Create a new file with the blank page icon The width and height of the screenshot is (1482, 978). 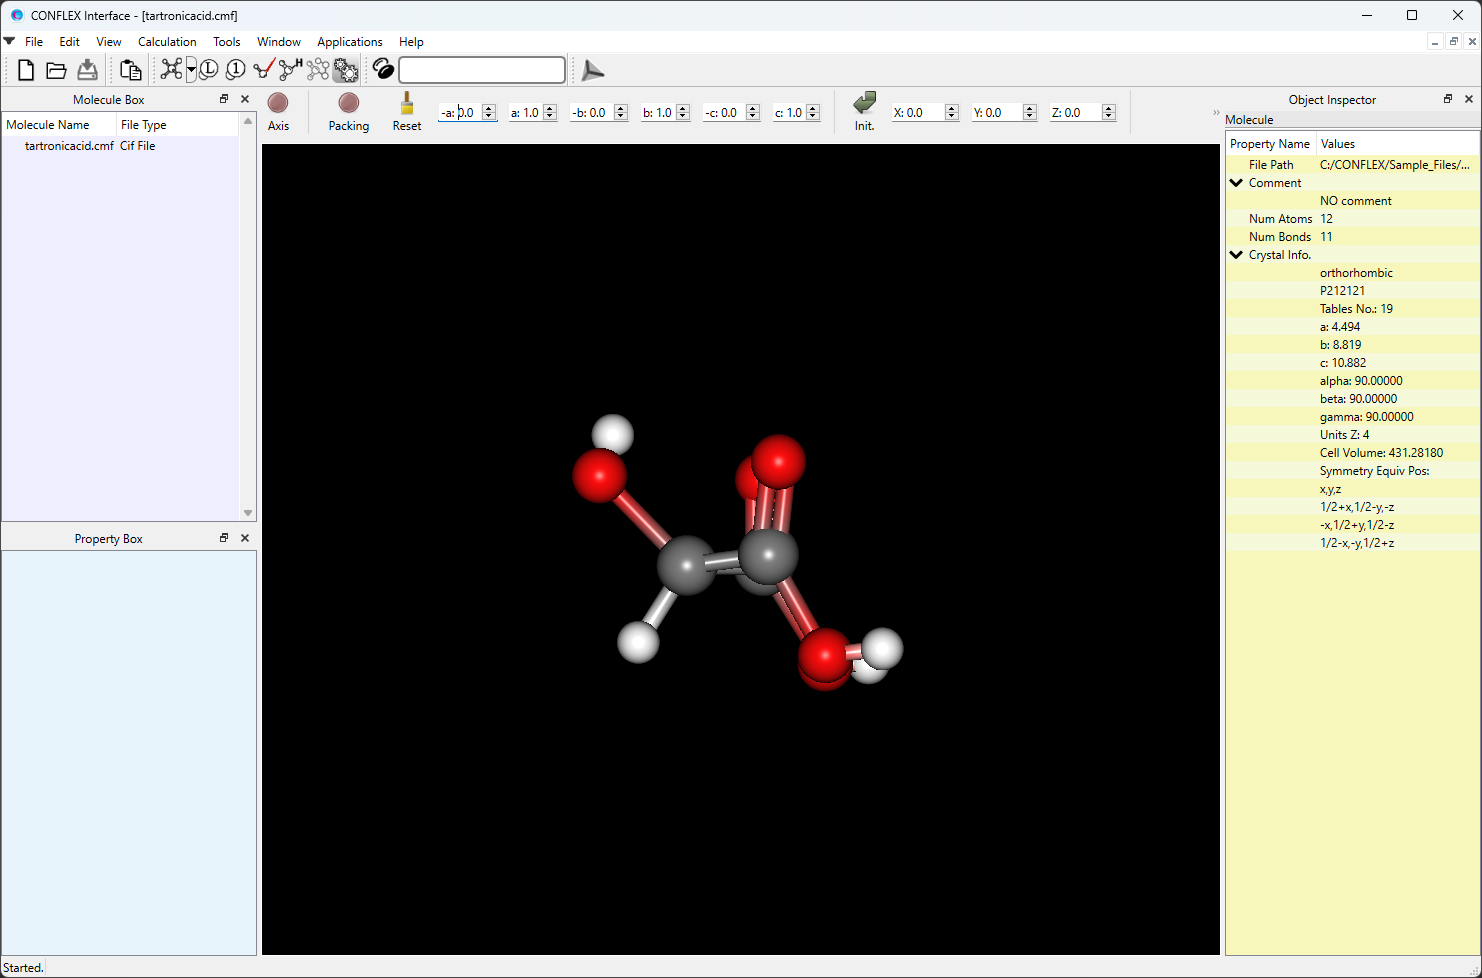point(26,70)
